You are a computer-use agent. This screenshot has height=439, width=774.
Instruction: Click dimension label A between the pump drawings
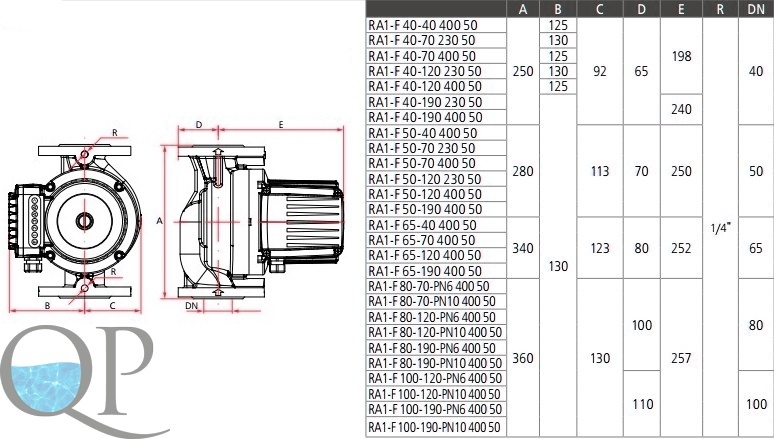pyautogui.click(x=160, y=219)
